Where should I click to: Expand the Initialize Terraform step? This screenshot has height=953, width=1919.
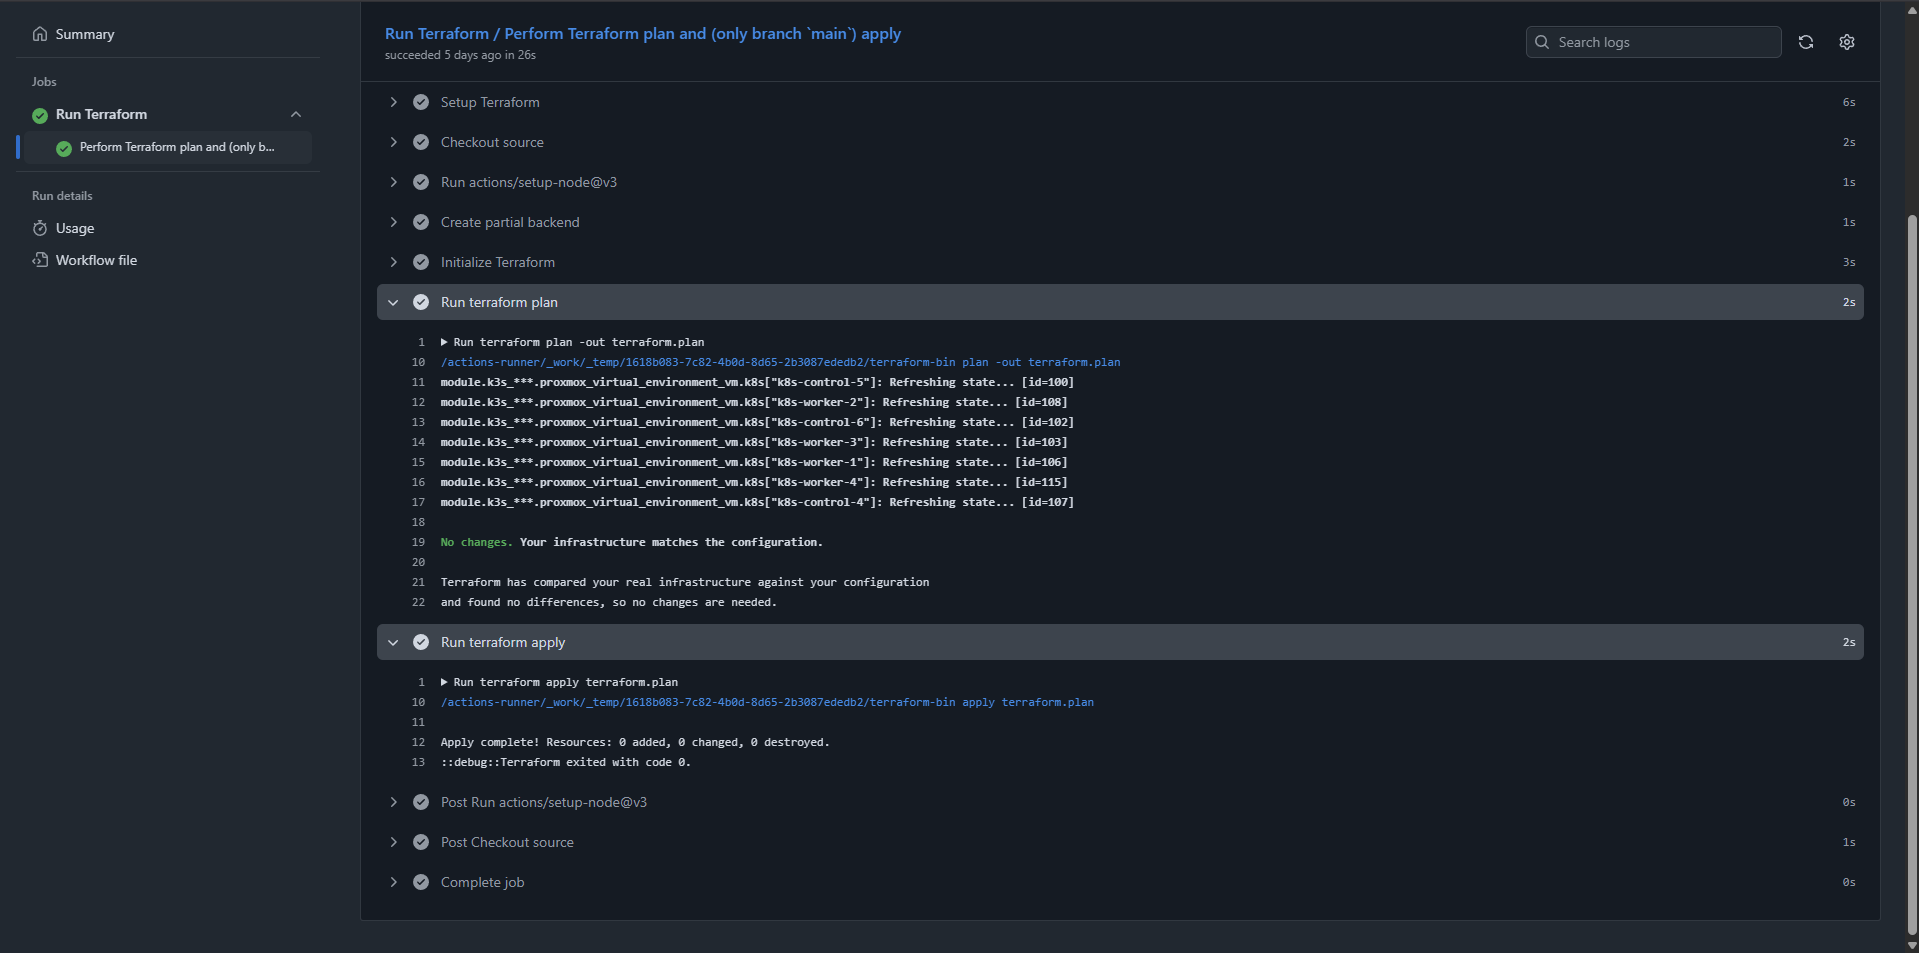(x=394, y=262)
